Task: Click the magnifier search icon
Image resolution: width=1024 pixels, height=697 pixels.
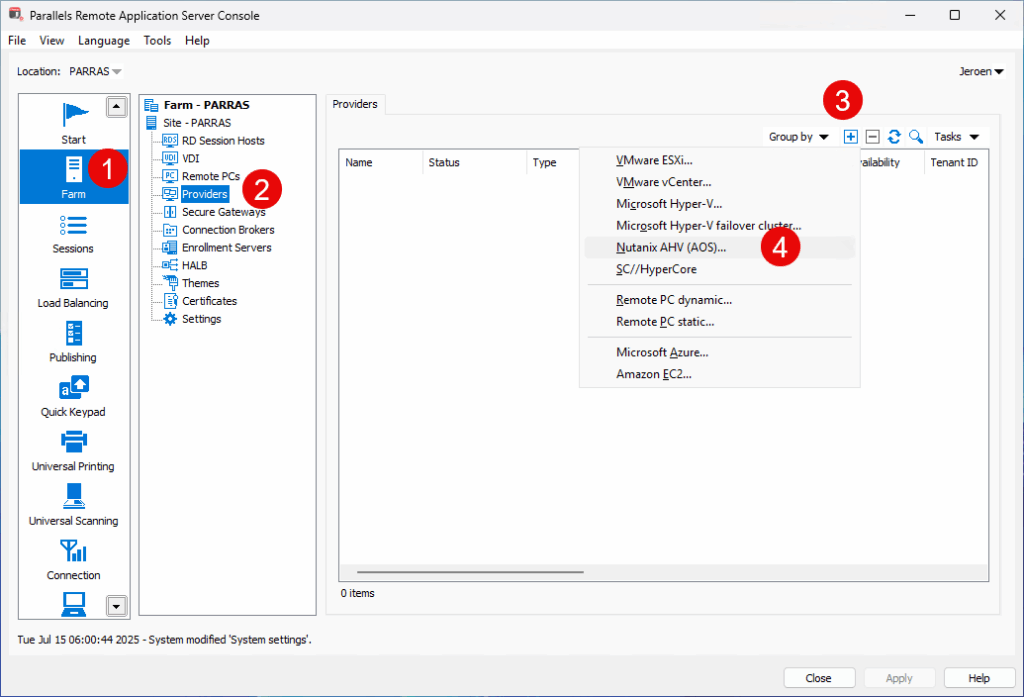Action: click(916, 137)
